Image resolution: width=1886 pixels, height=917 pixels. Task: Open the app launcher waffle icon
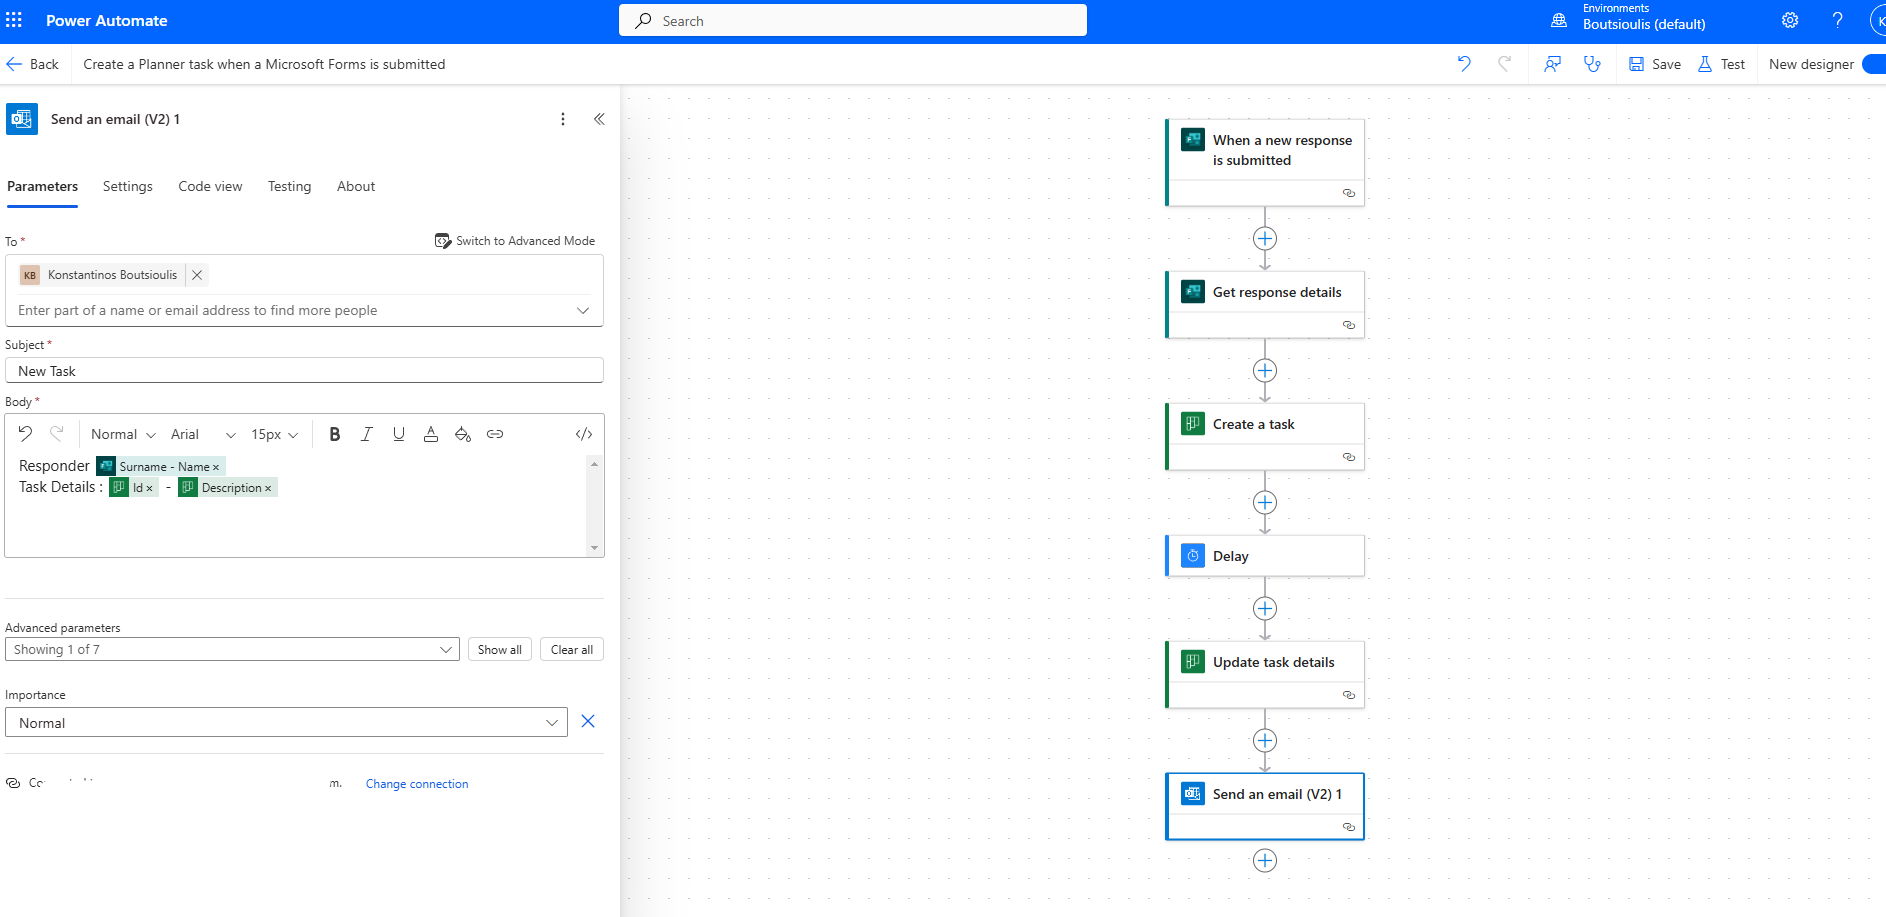coord(14,20)
